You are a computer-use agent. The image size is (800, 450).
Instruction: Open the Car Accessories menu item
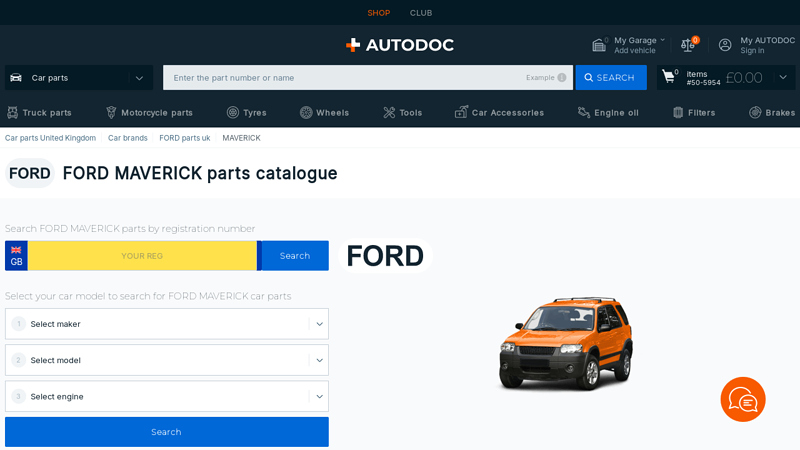(x=499, y=112)
